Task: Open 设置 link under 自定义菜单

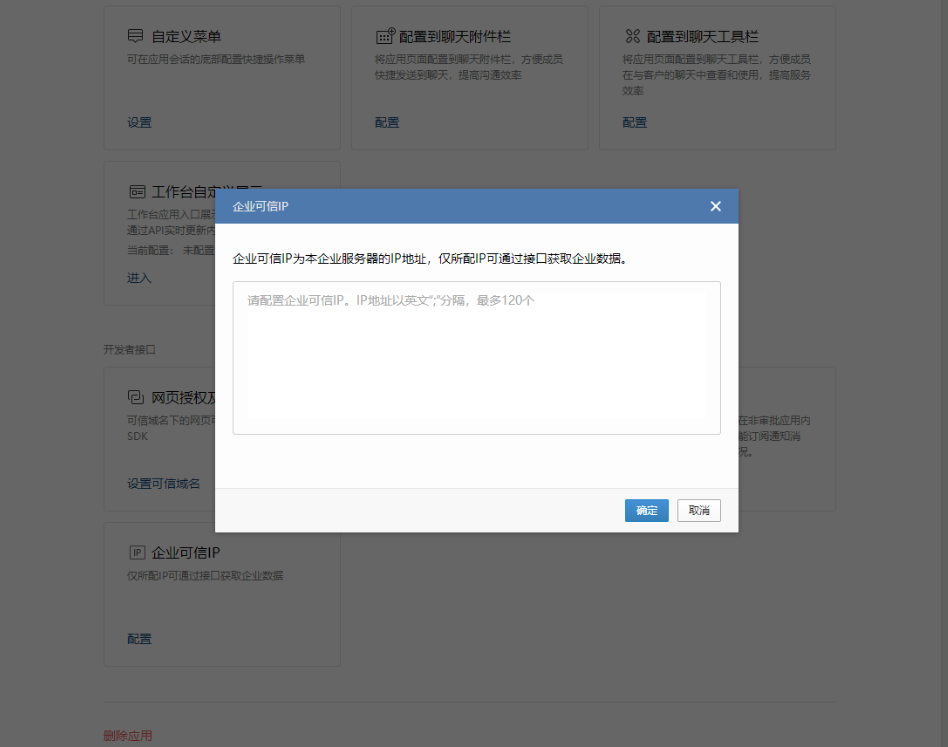Action: click(x=139, y=123)
